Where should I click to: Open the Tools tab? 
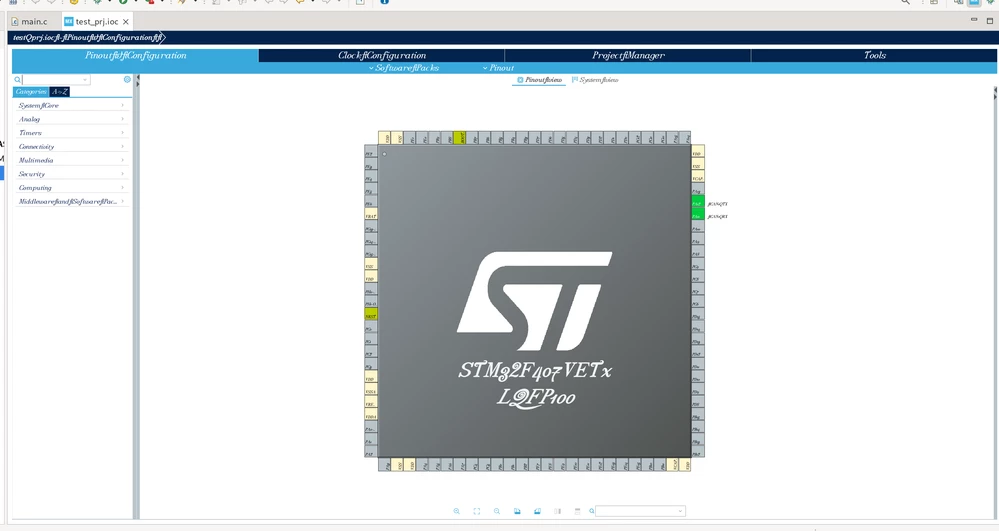874,55
